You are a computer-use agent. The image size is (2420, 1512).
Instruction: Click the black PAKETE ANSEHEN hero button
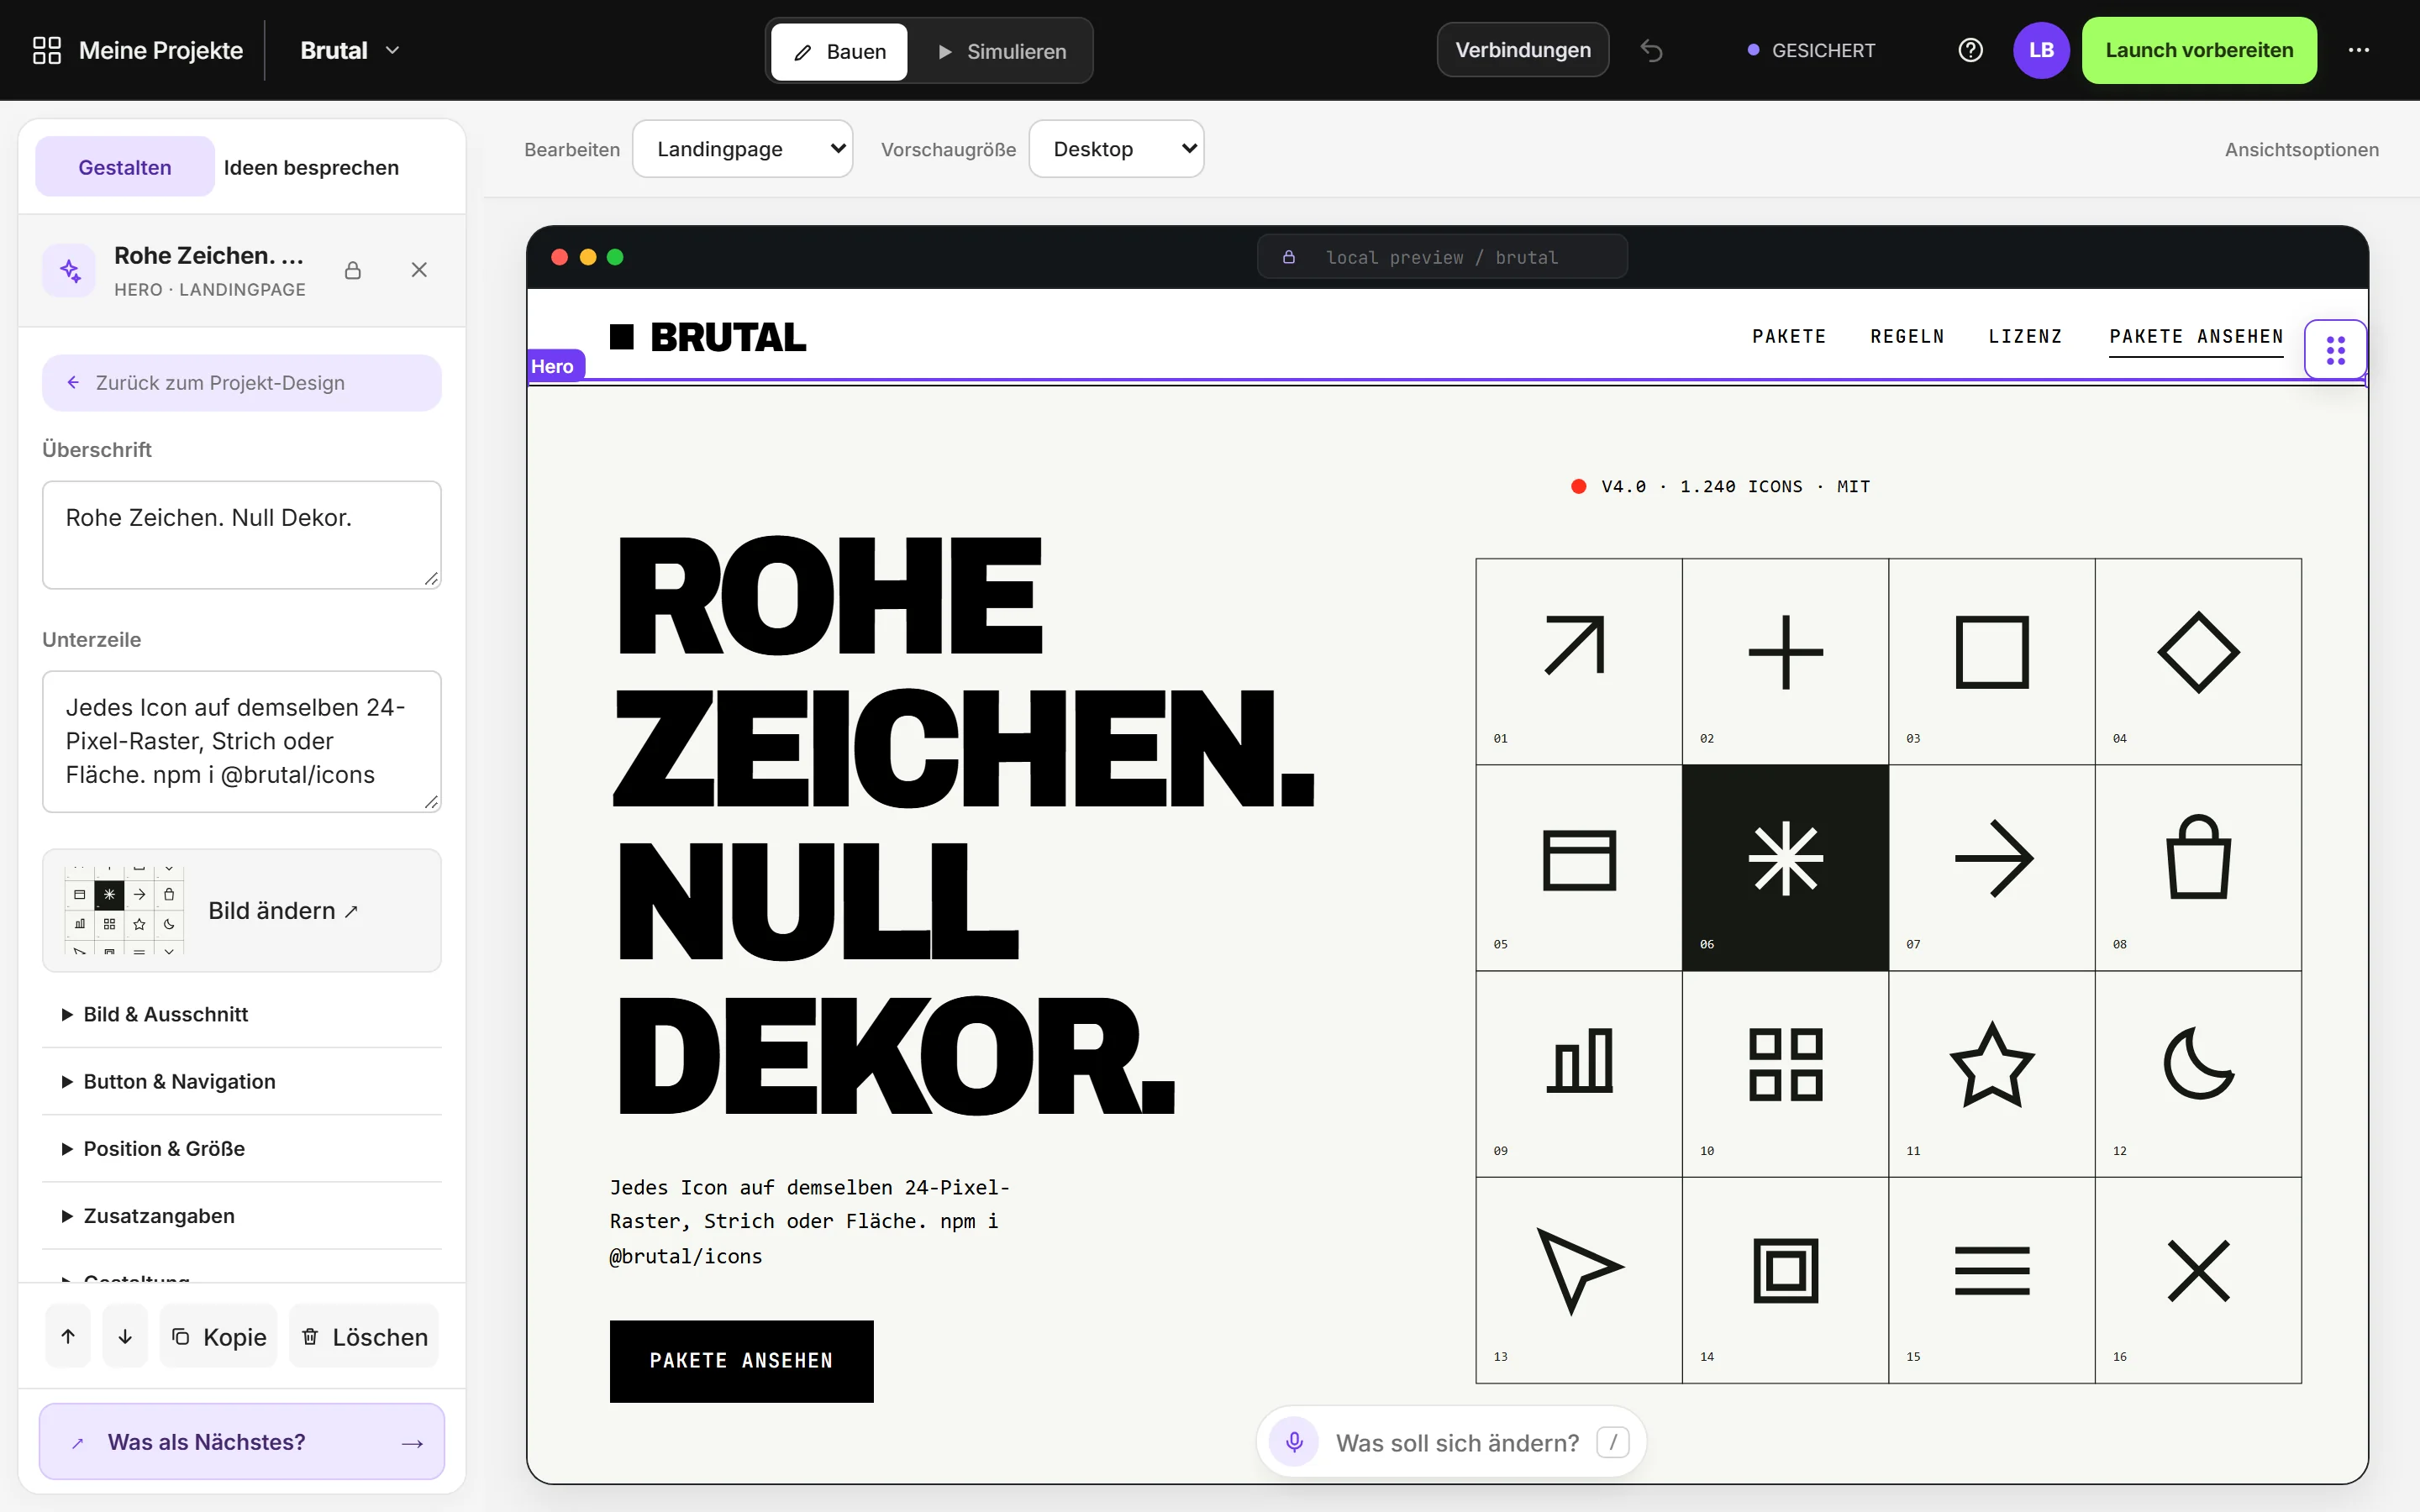[x=741, y=1360]
